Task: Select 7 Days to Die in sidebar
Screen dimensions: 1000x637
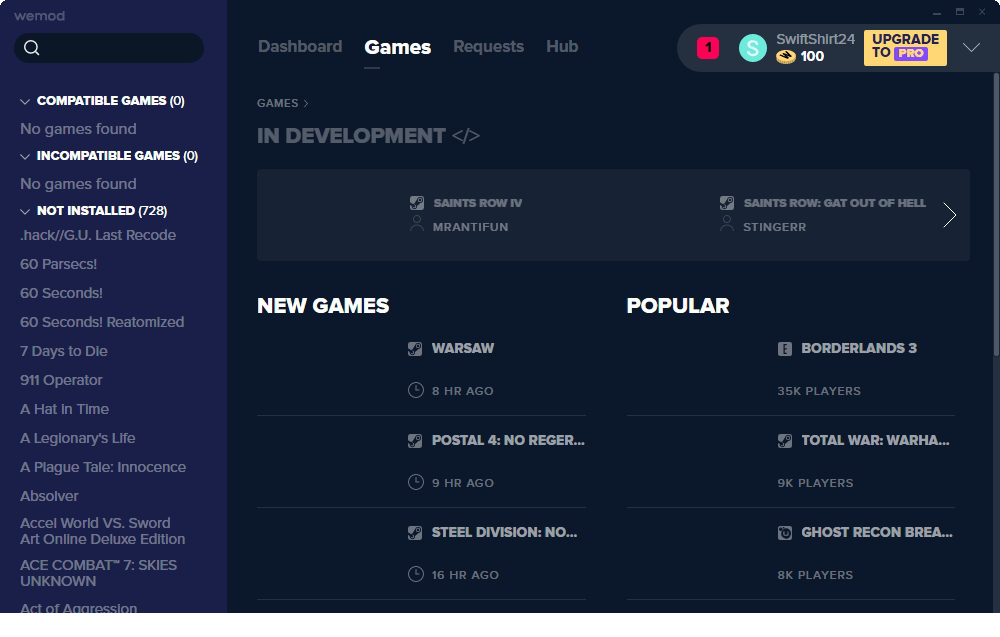Action: (64, 351)
